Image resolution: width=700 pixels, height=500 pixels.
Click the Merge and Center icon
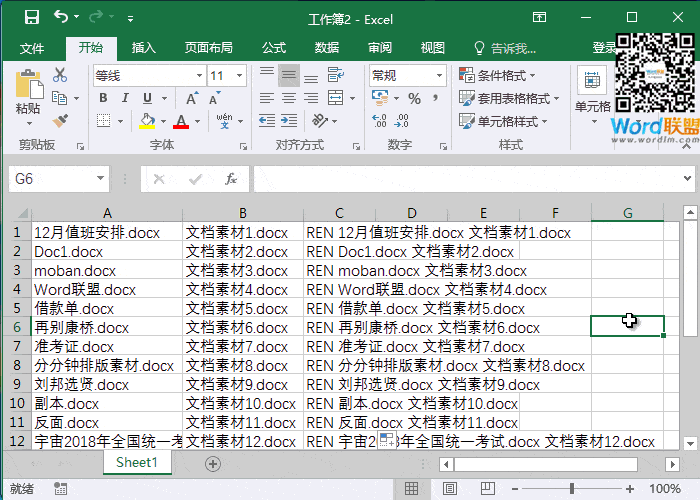pyautogui.click(x=335, y=98)
